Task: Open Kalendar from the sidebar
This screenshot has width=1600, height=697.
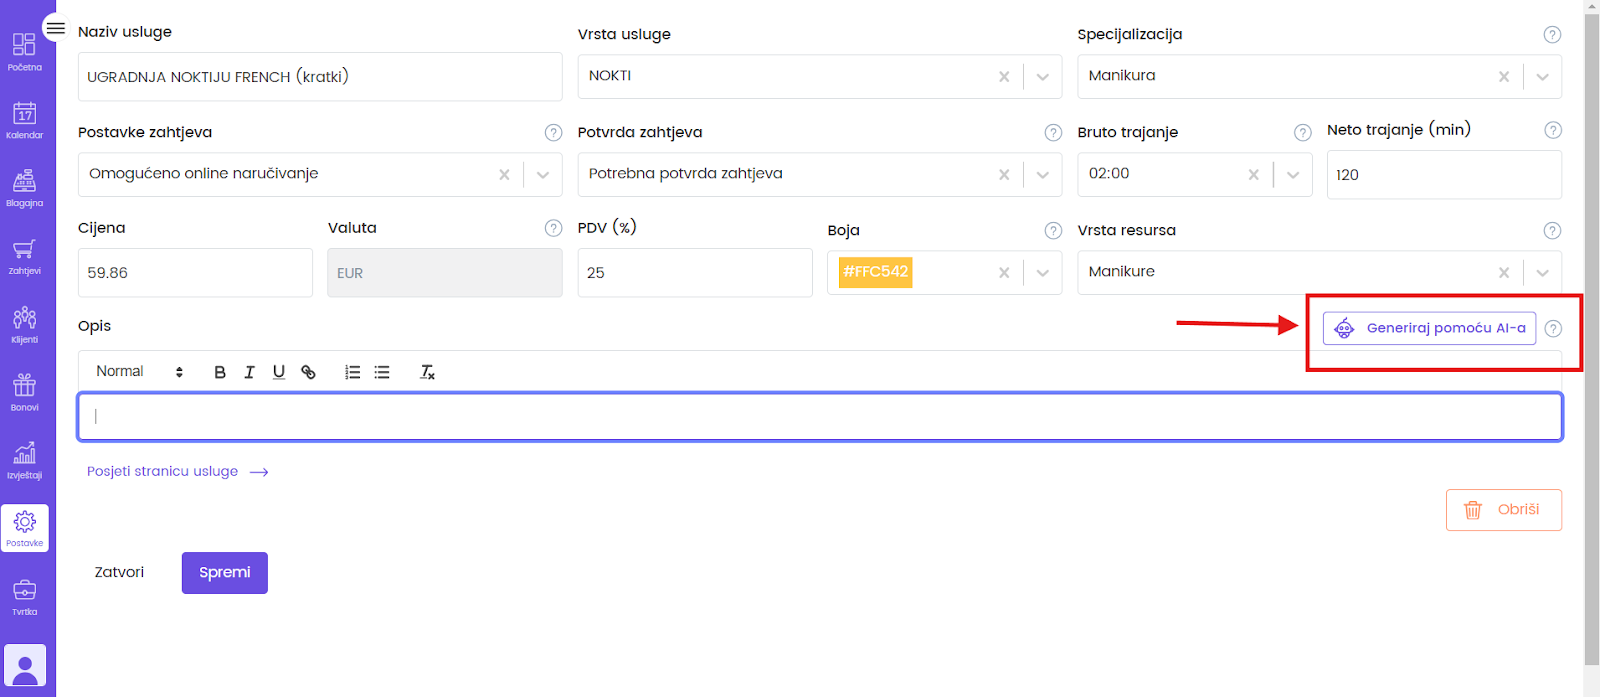Action: tap(25, 120)
